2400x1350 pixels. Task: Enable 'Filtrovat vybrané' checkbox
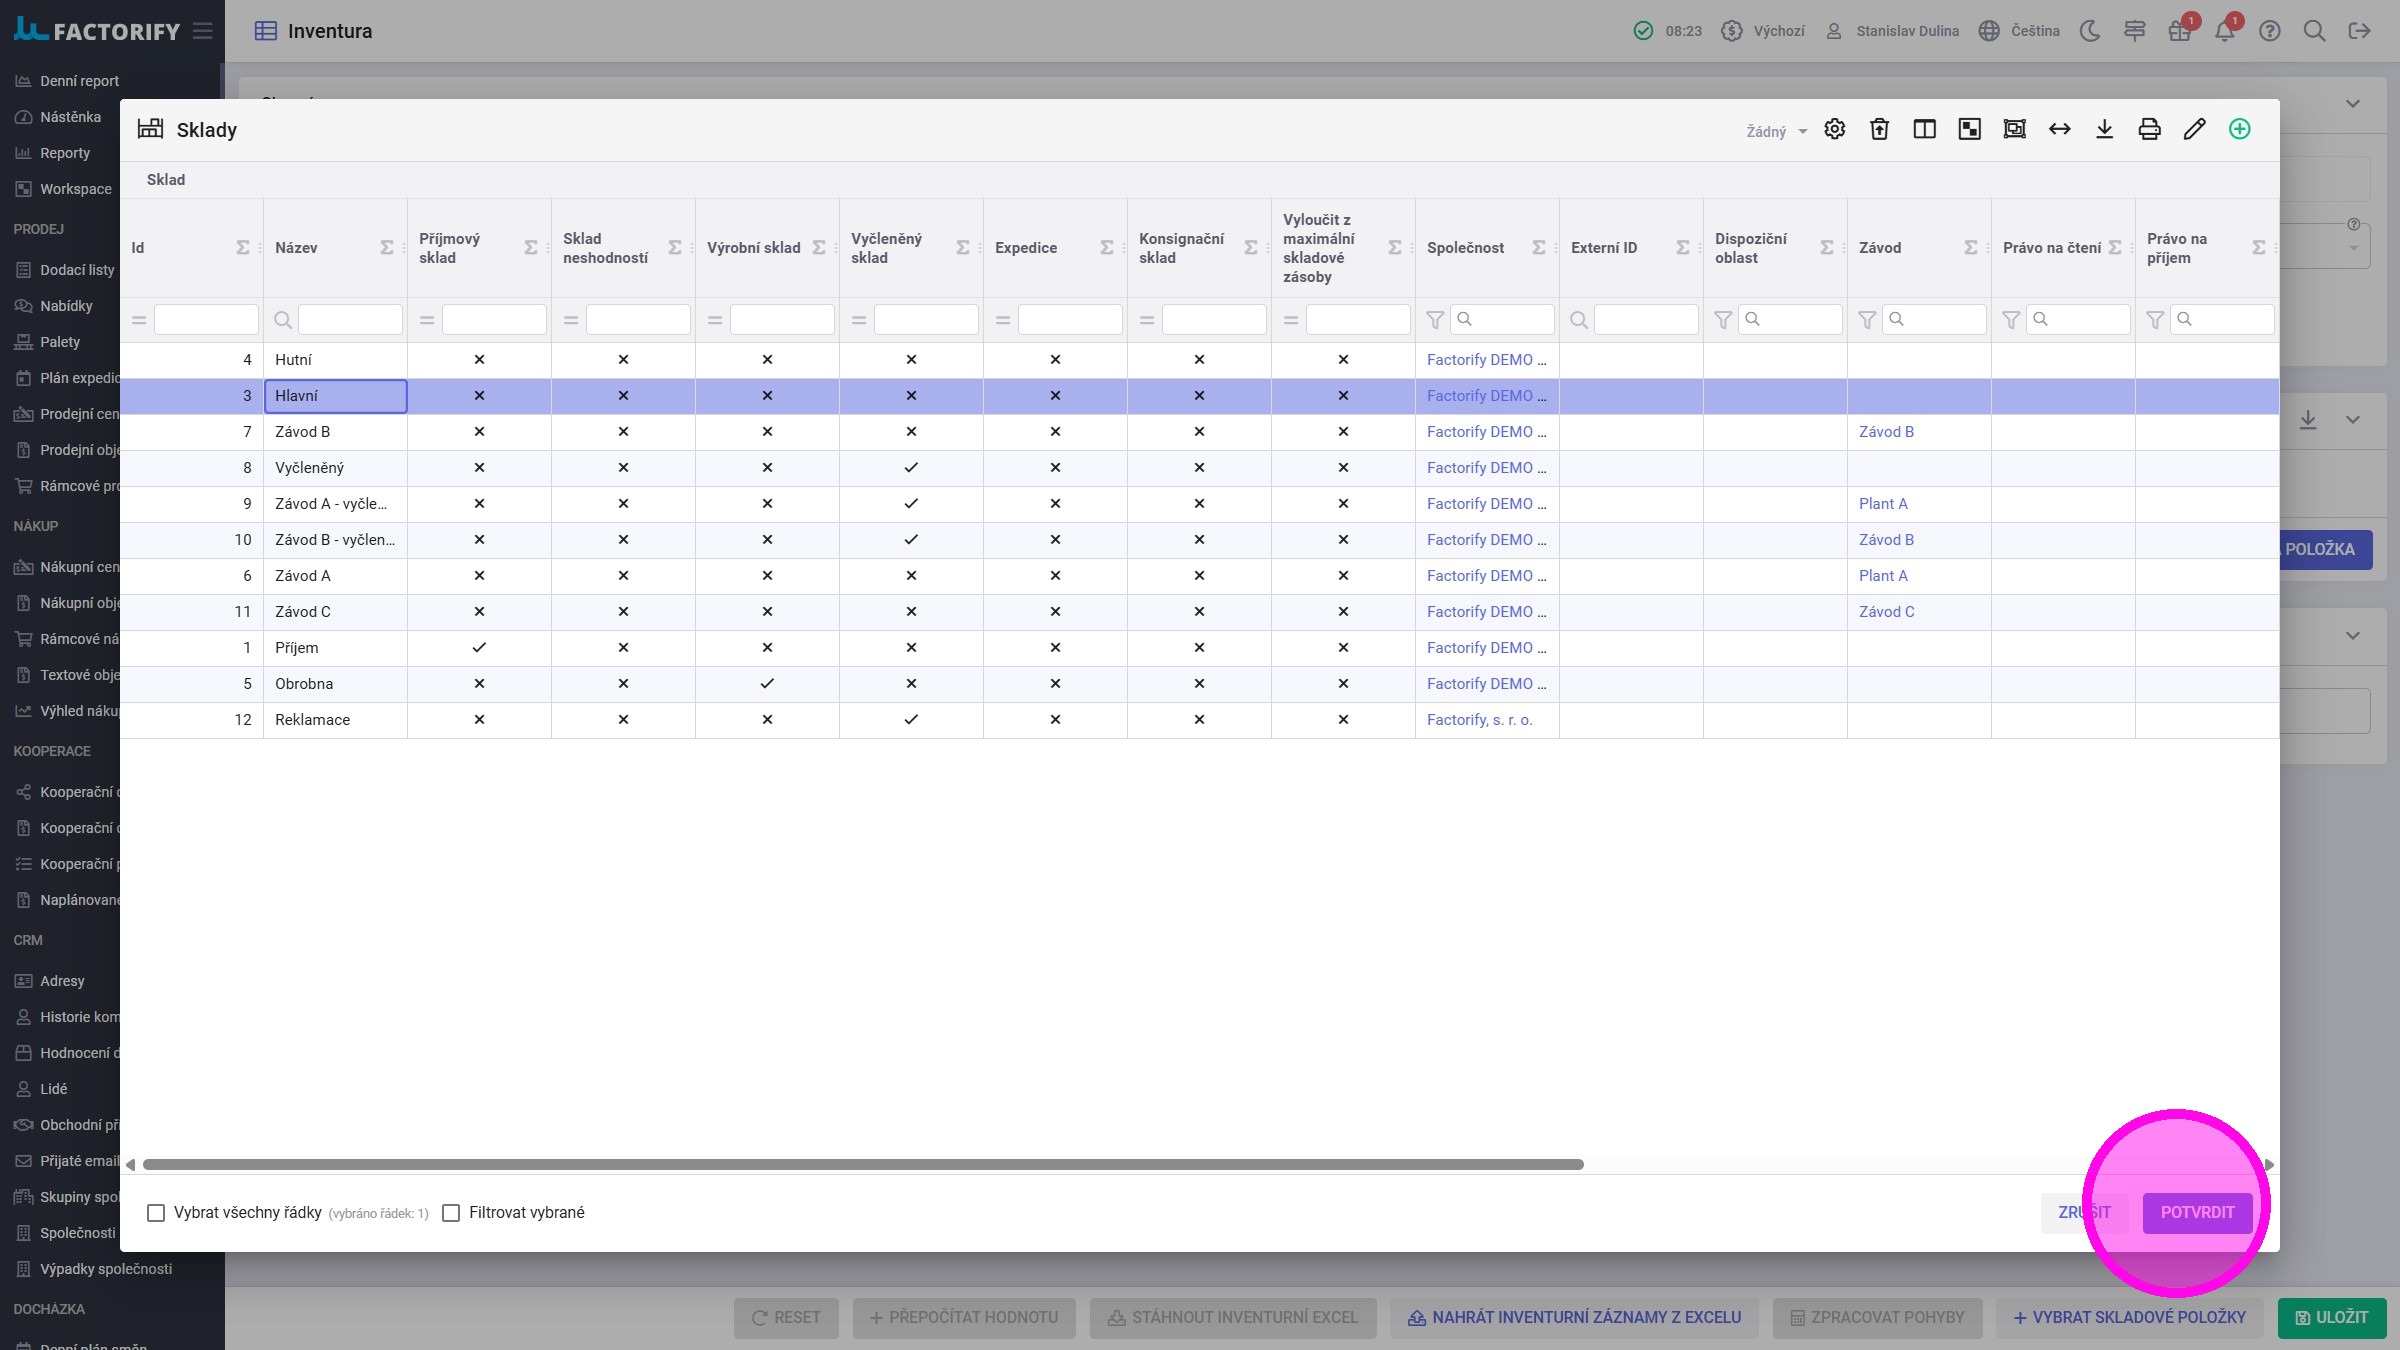point(451,1212)
